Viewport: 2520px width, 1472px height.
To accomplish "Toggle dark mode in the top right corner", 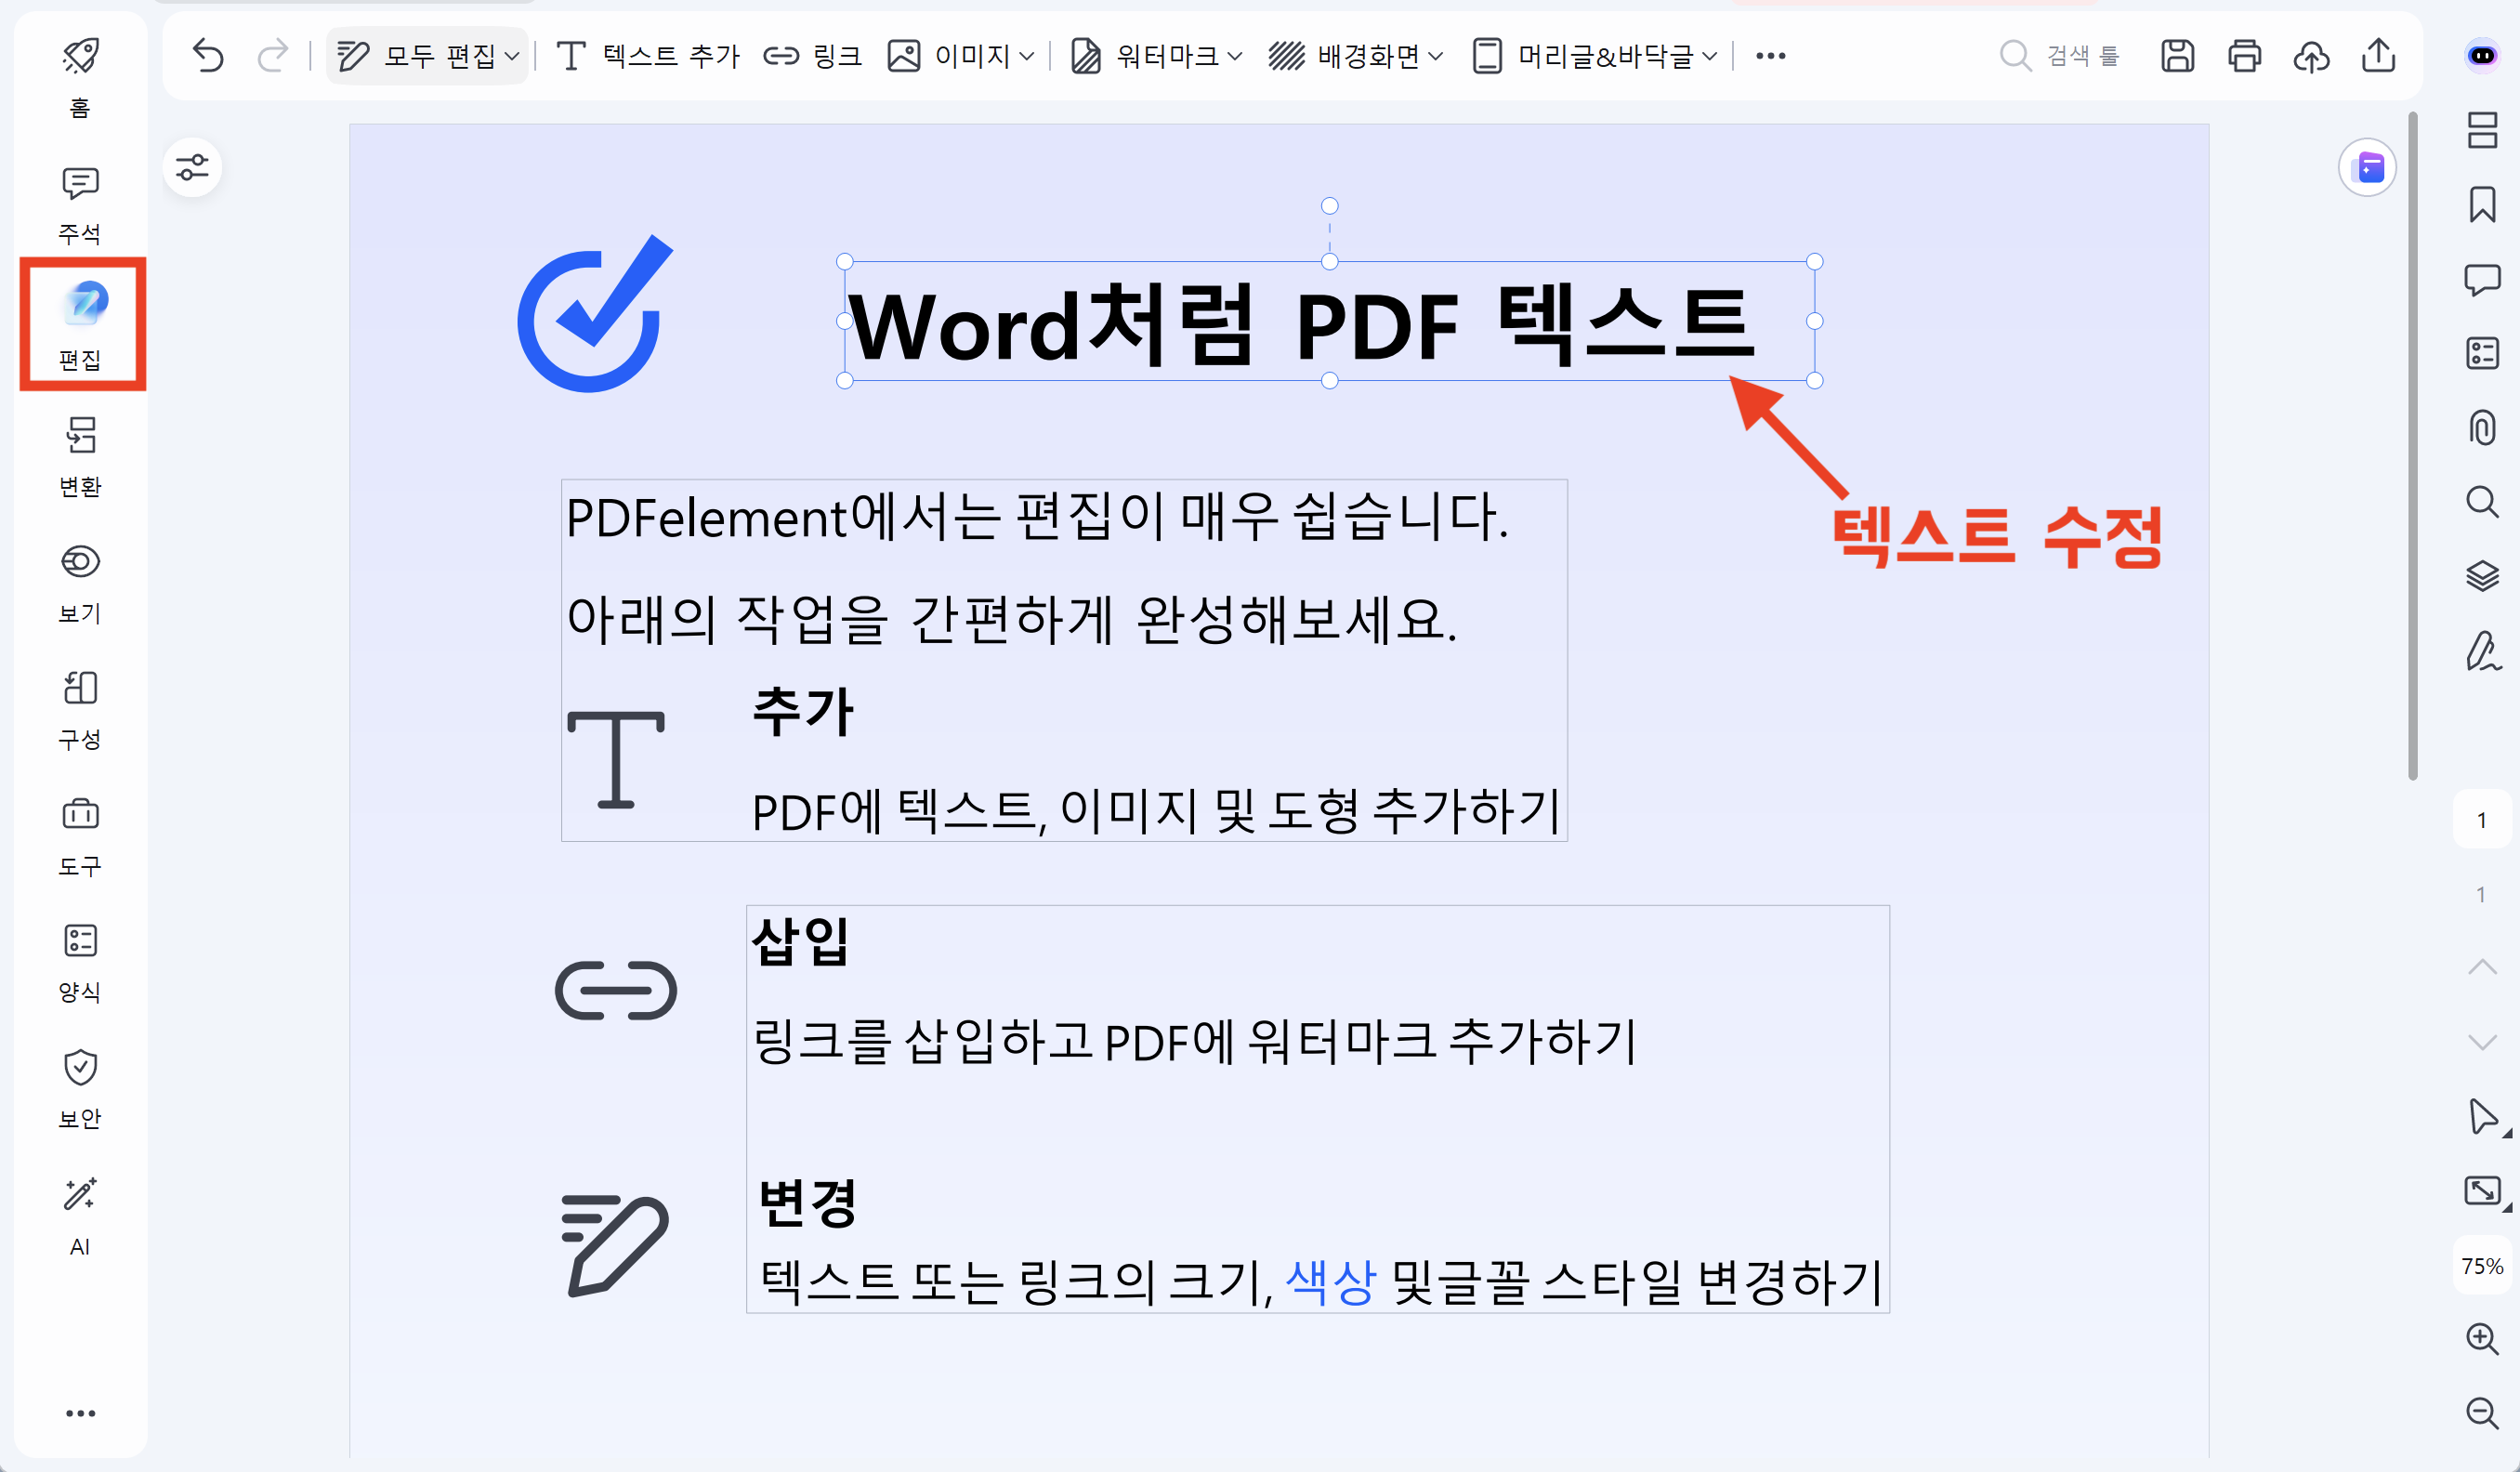I will click(x=2483, y=57).
